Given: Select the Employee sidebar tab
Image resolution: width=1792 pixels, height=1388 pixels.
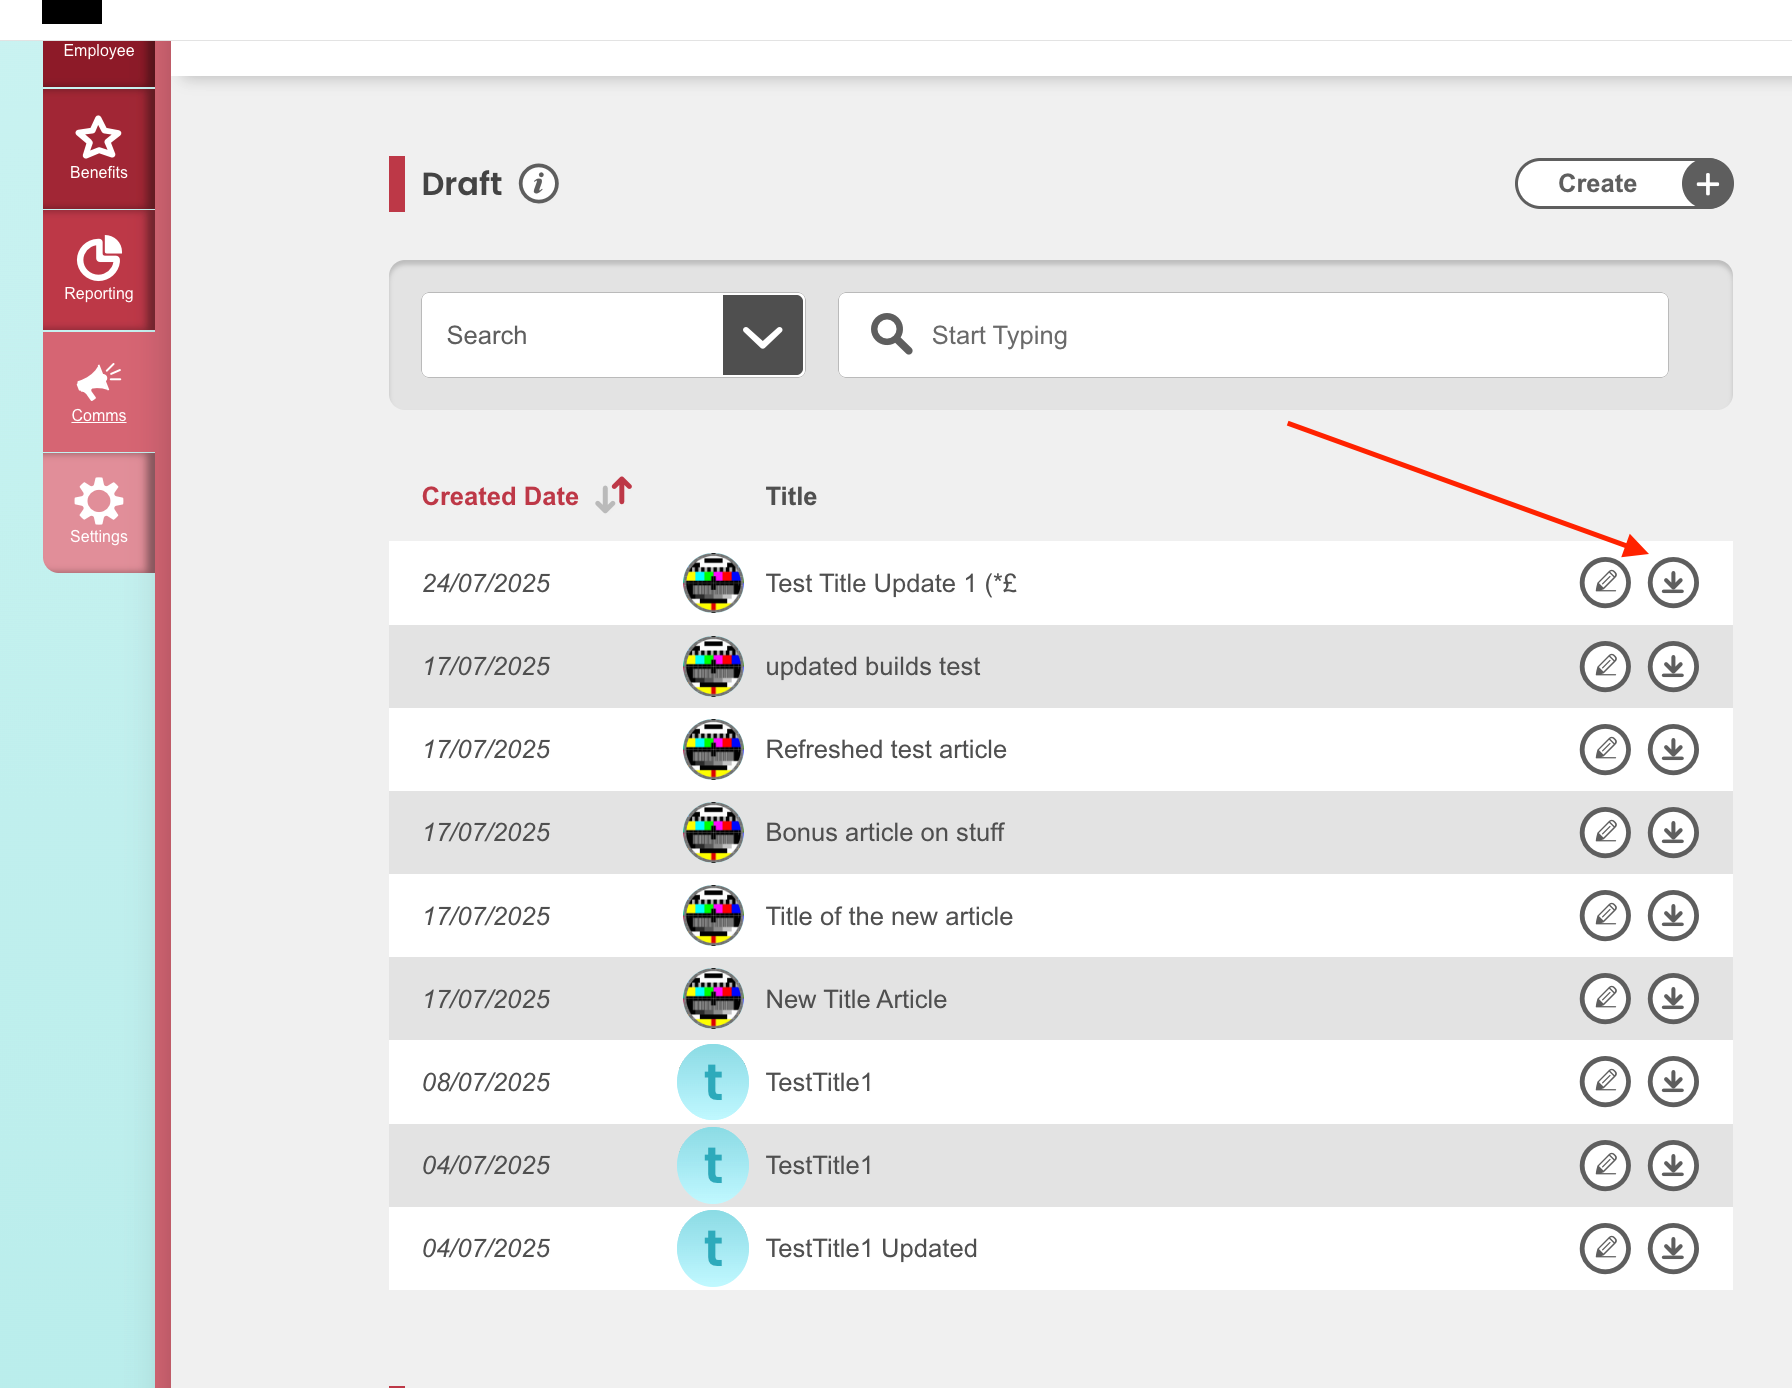Looking at the screenshot, I should [x=99, y=52].
